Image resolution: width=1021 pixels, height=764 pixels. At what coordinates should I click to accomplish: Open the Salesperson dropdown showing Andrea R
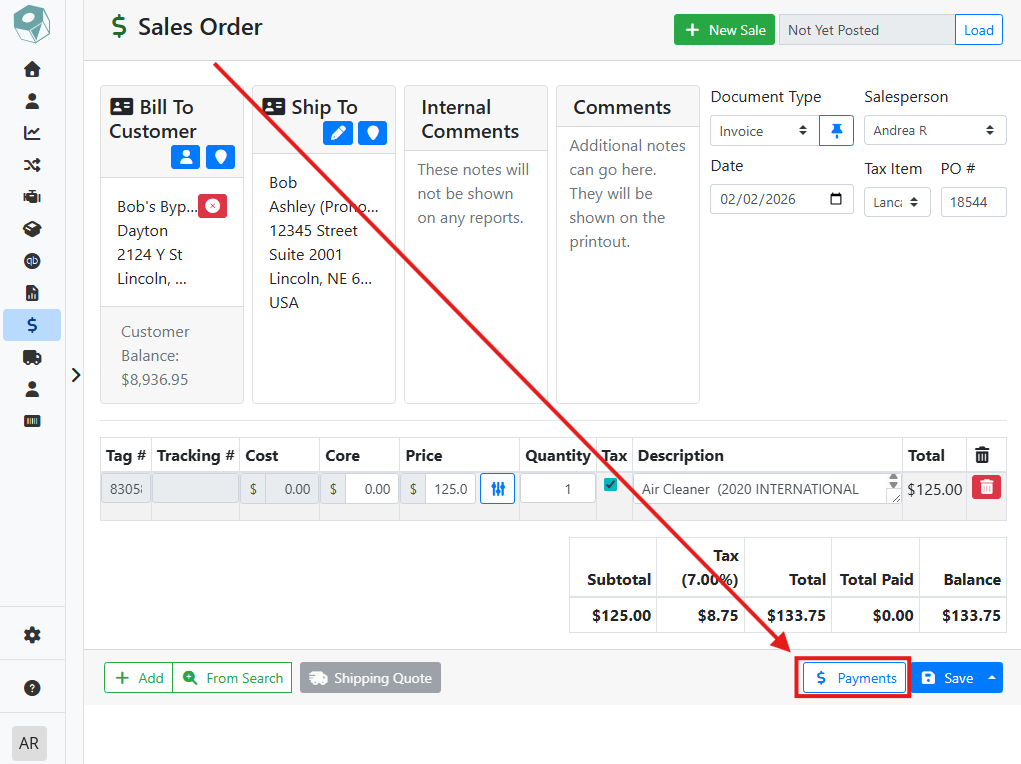934,131
